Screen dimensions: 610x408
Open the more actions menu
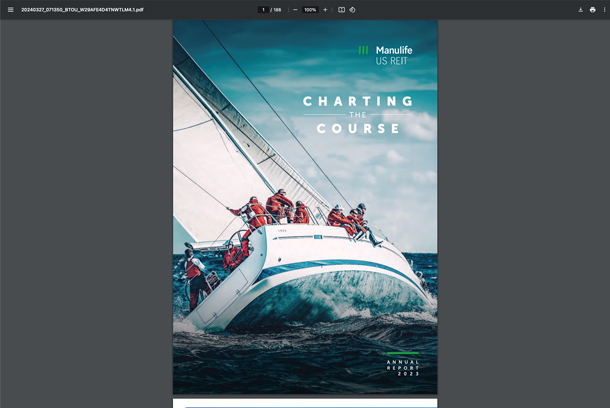[x=604, y=10]
